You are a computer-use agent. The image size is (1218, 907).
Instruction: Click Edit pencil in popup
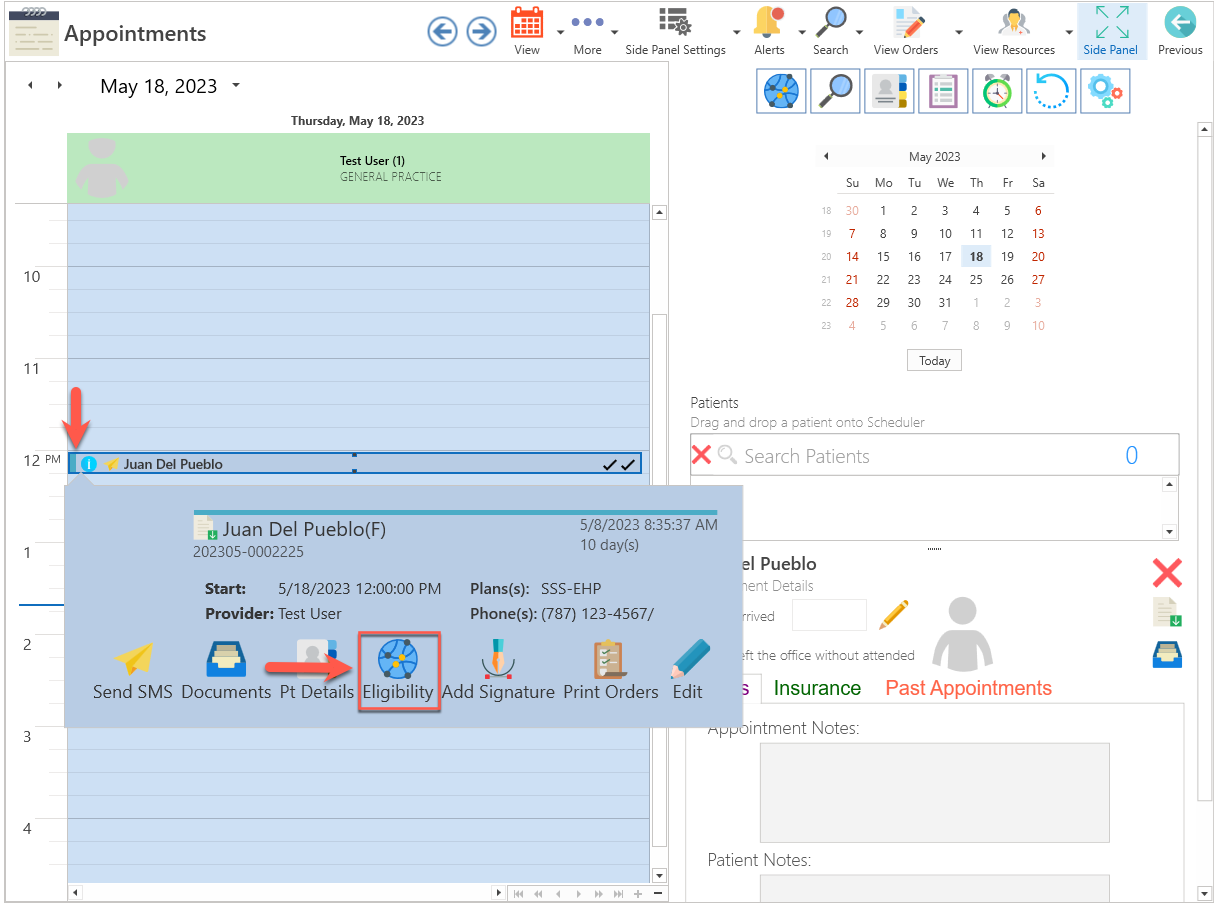pos(689,671)
